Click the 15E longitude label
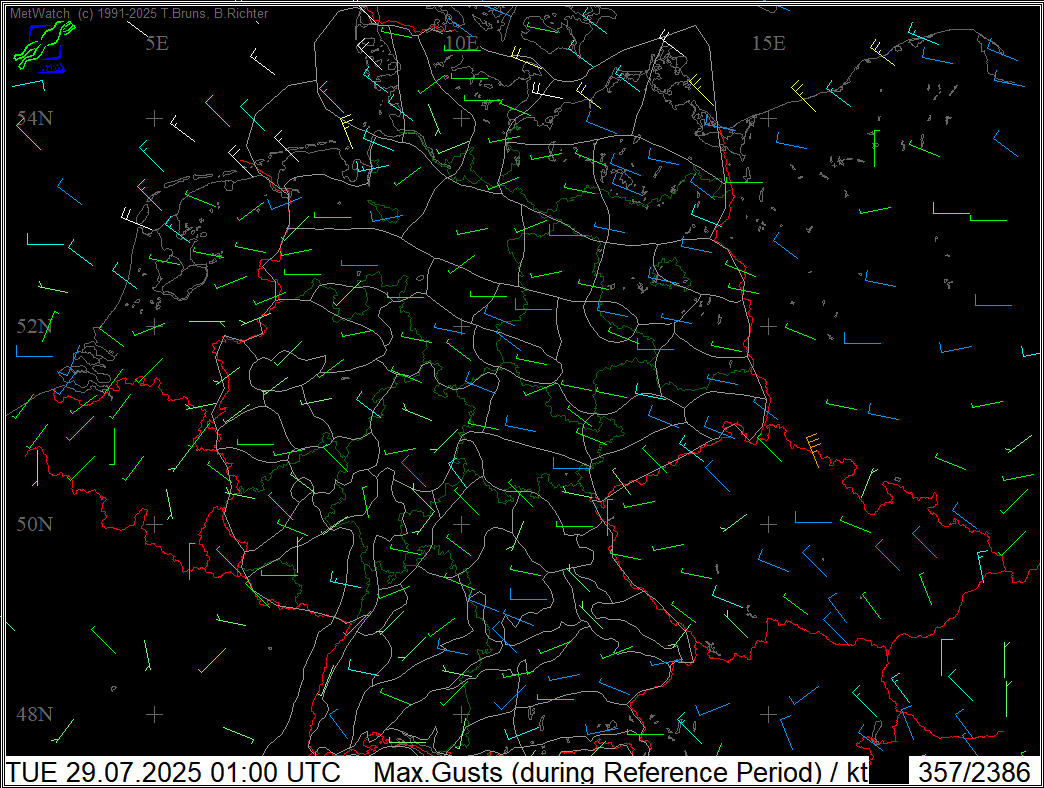 pyautogui.click(x=768, y=43)
